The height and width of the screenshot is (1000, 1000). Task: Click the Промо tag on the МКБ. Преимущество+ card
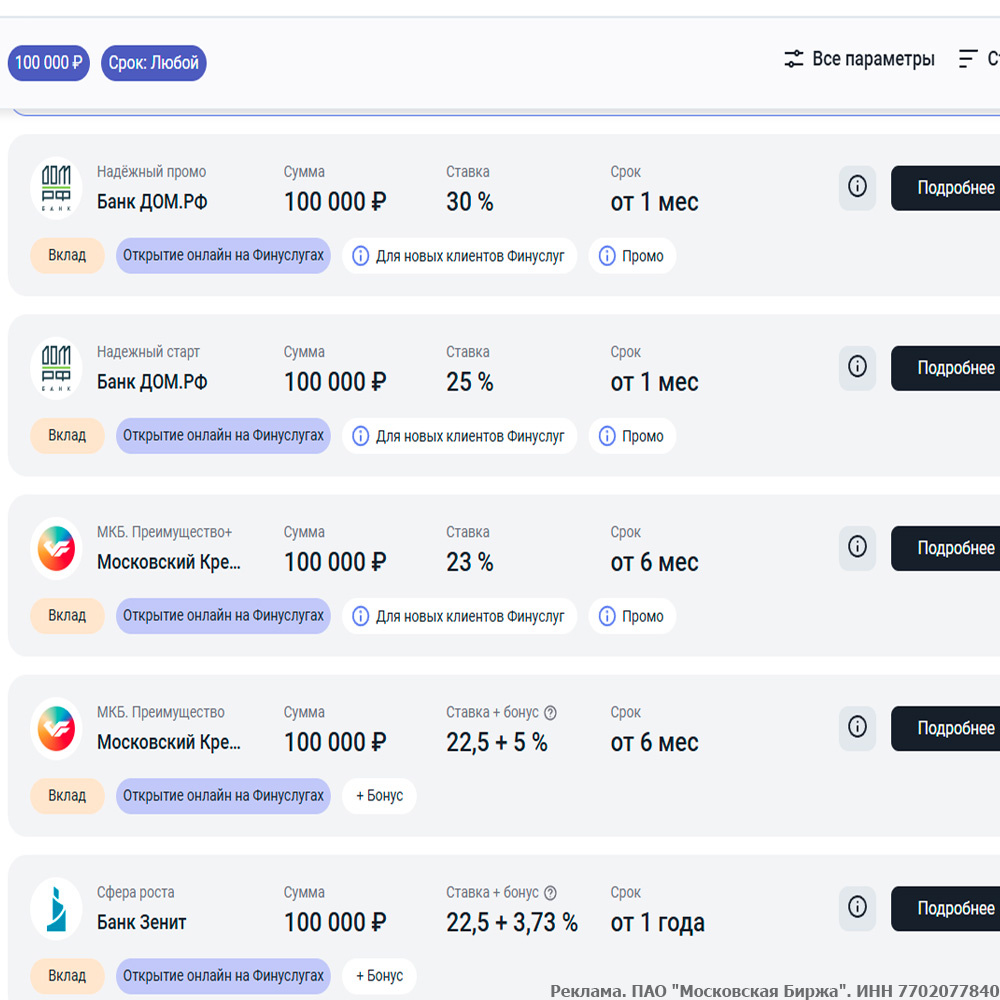point(632,616)
